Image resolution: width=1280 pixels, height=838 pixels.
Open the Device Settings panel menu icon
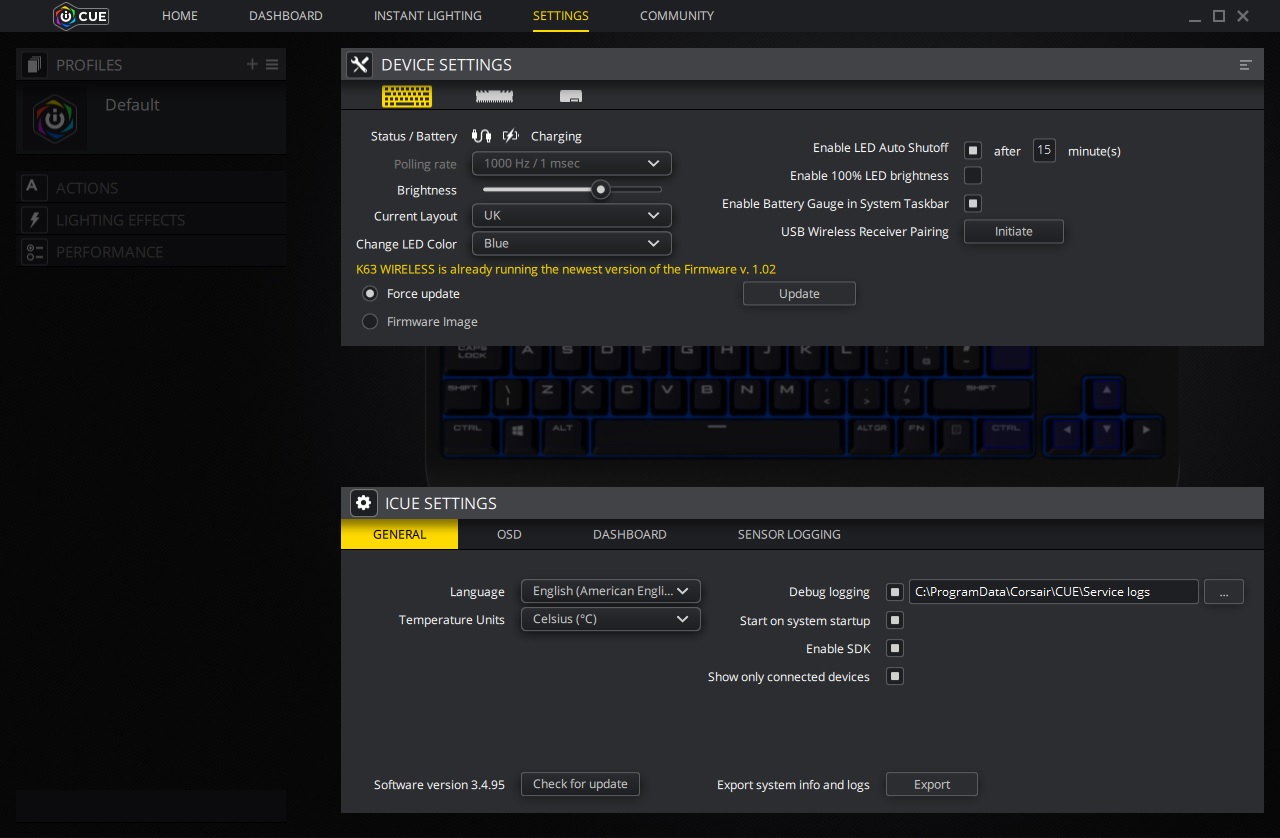[1245, 65]
